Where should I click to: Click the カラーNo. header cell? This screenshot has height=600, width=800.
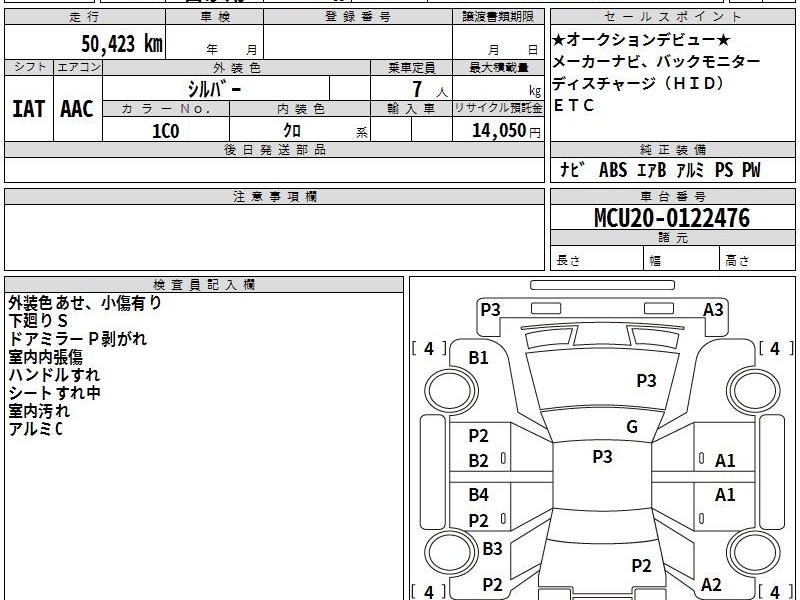166,109
